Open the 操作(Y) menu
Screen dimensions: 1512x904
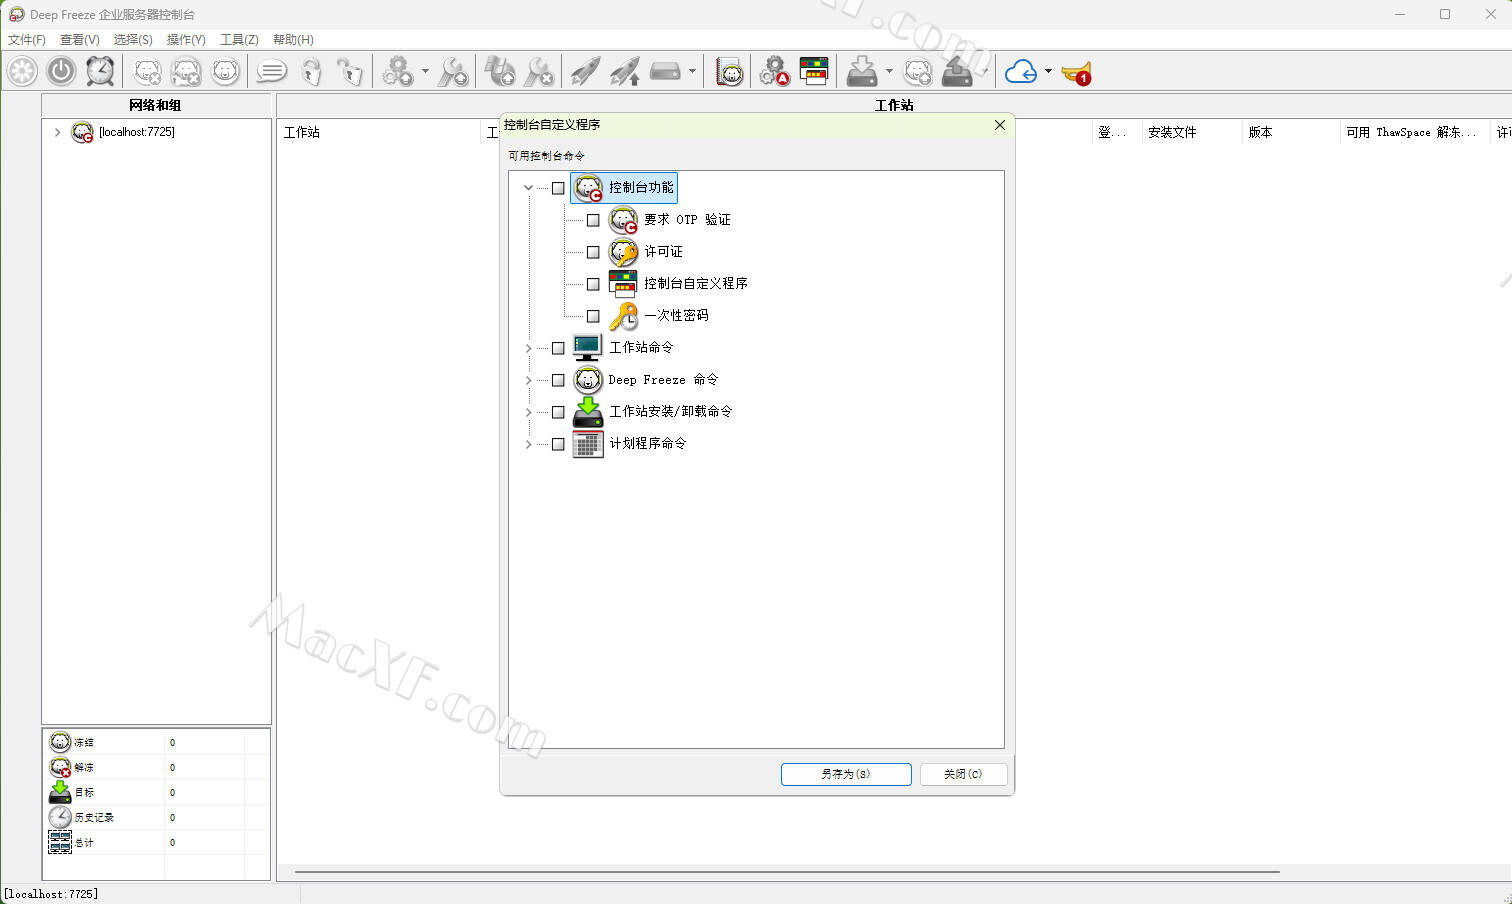click(186, 39)
